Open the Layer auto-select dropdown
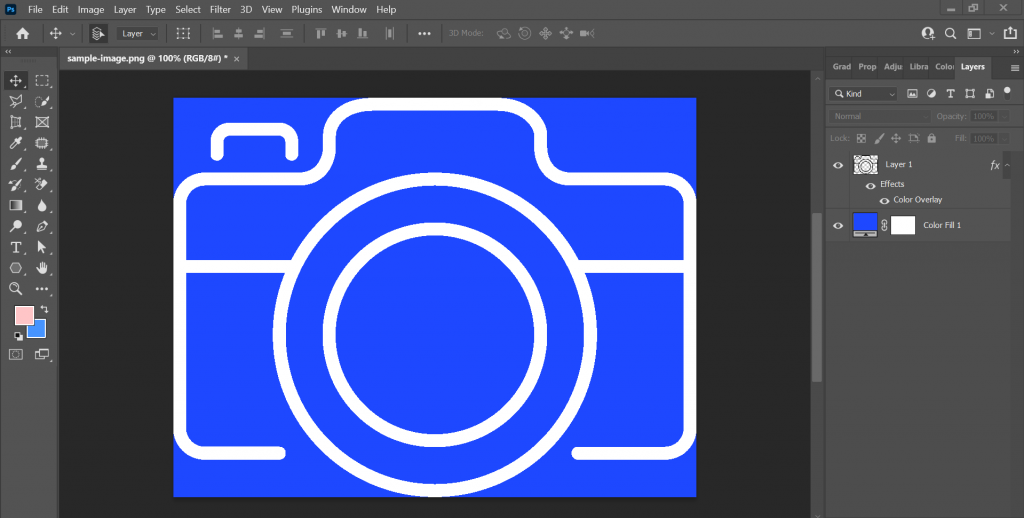The image size is (1024, 518). click(138, 33)
